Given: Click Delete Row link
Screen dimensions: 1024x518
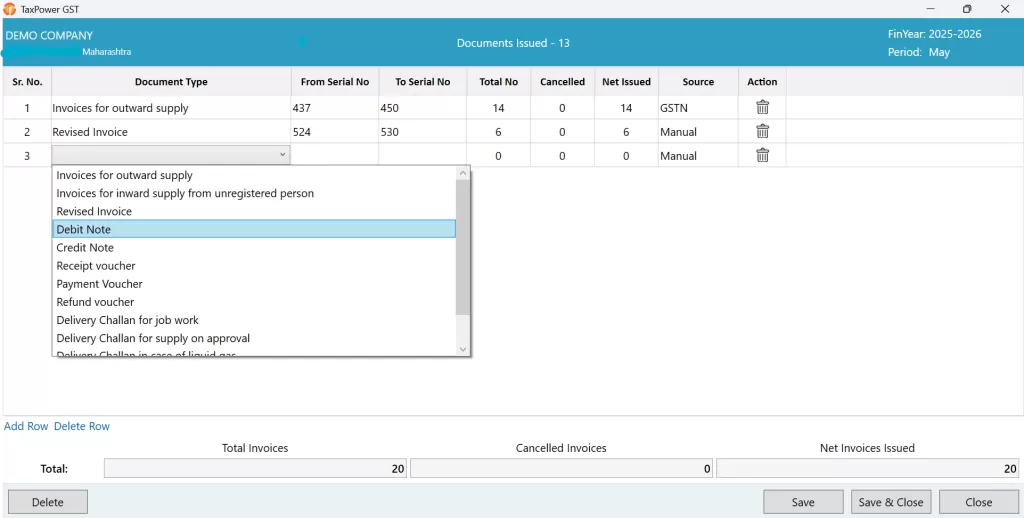Looking at the screenshot, I should (82, 426).
